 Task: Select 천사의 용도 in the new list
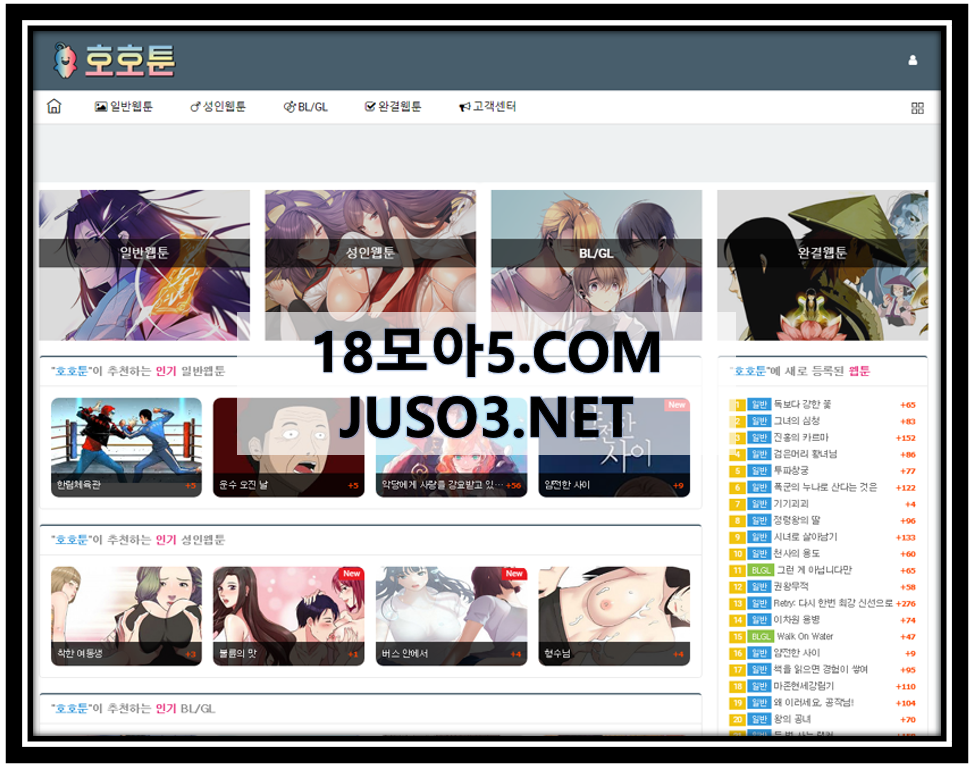(796, 553)
